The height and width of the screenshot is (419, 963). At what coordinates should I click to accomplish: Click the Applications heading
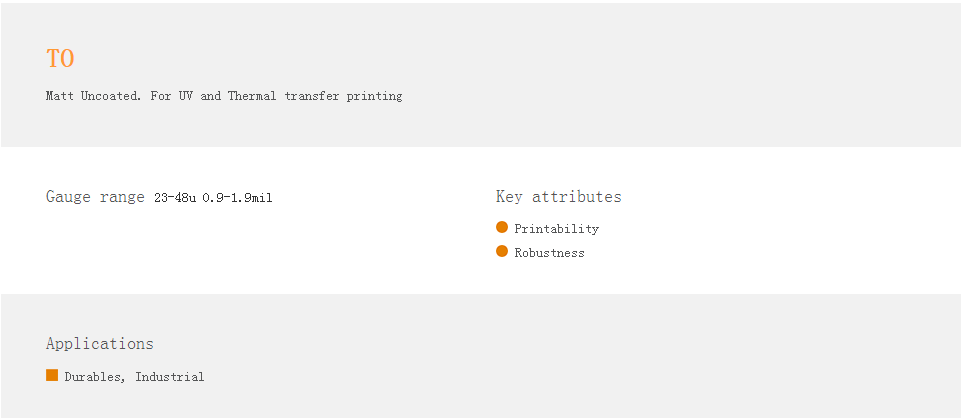(x=100, y=344)
